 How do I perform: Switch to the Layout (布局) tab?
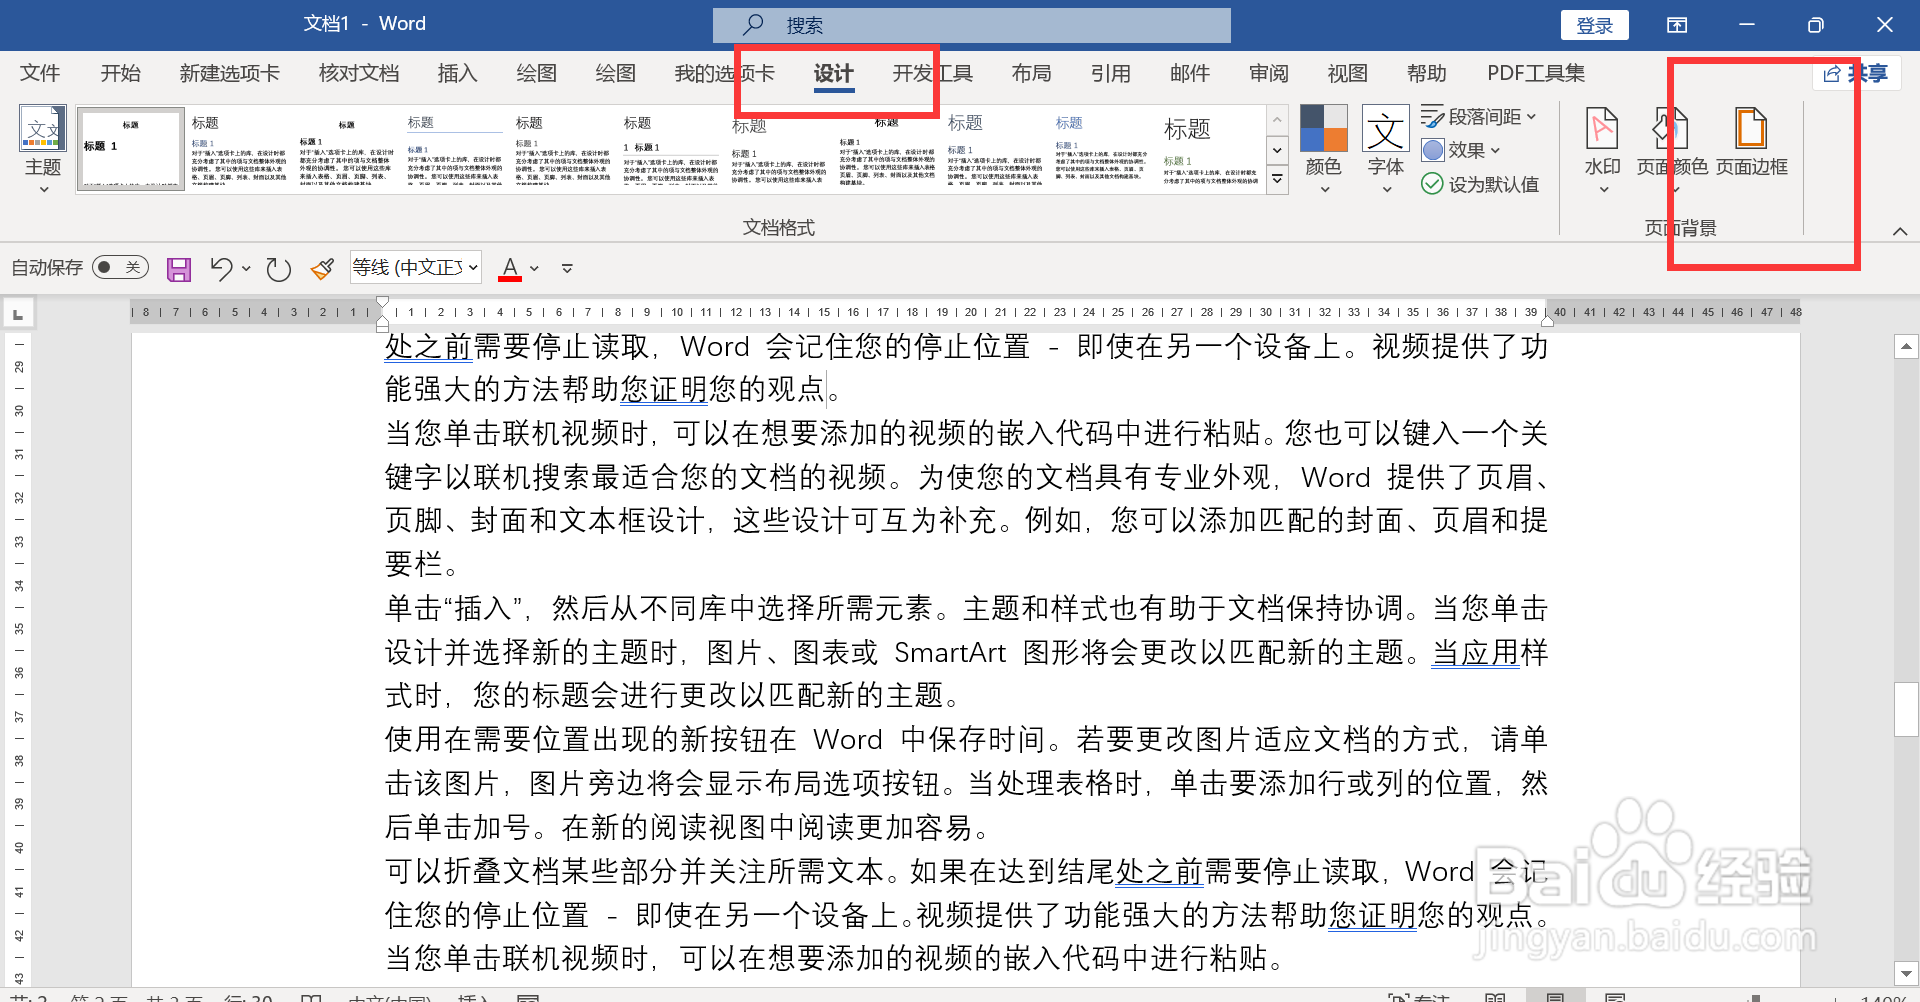[x=1031, y=73]
